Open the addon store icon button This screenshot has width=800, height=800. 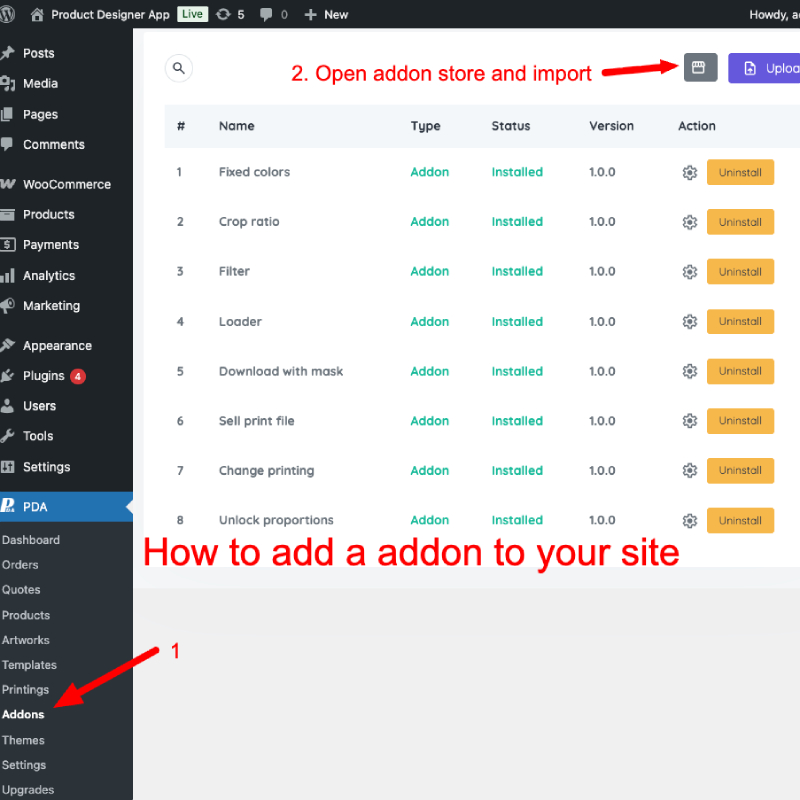click(x=700, y=68)
